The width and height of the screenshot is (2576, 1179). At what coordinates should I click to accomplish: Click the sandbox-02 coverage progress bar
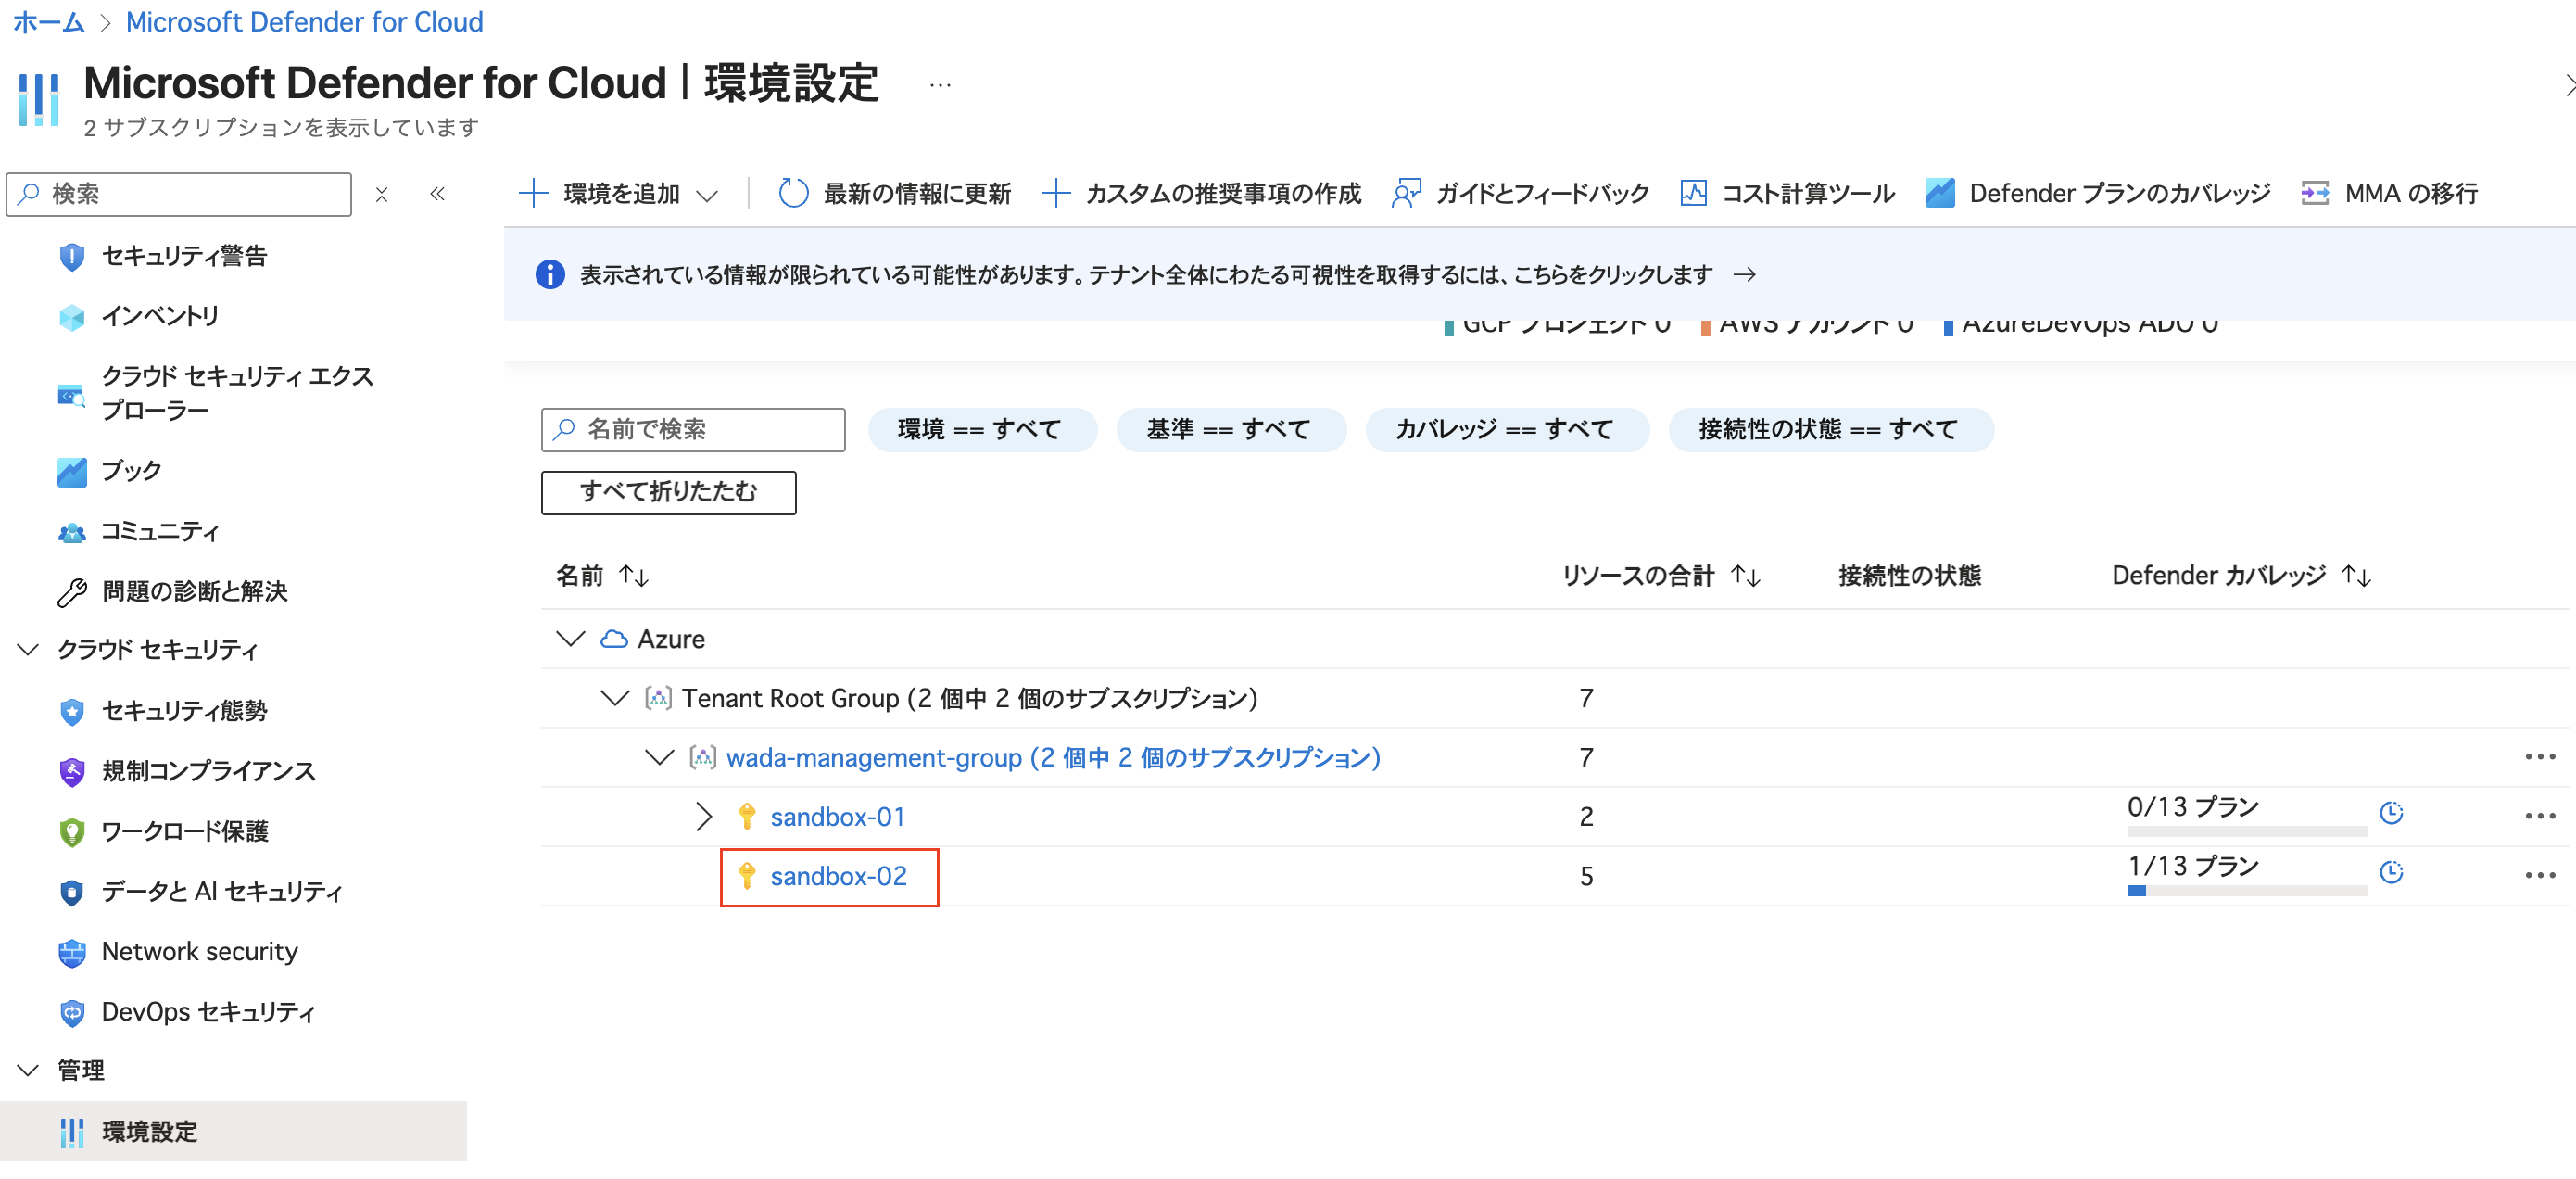2246,891
